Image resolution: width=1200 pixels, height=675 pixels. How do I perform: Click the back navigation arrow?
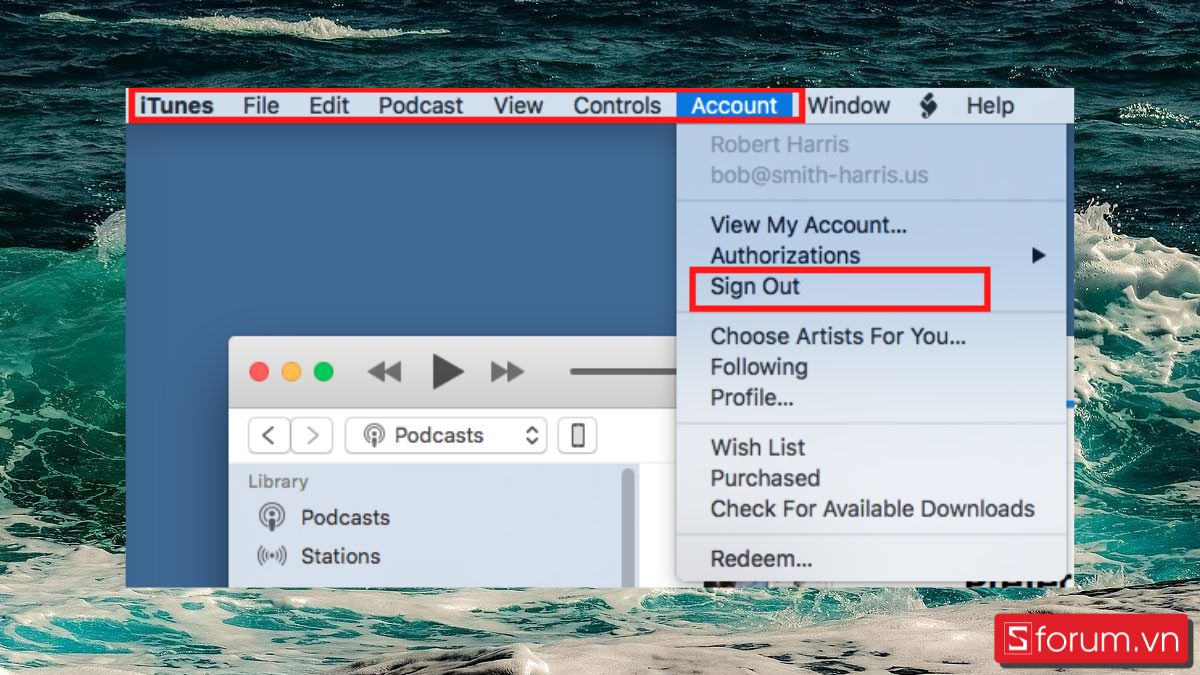pos(268,435)
